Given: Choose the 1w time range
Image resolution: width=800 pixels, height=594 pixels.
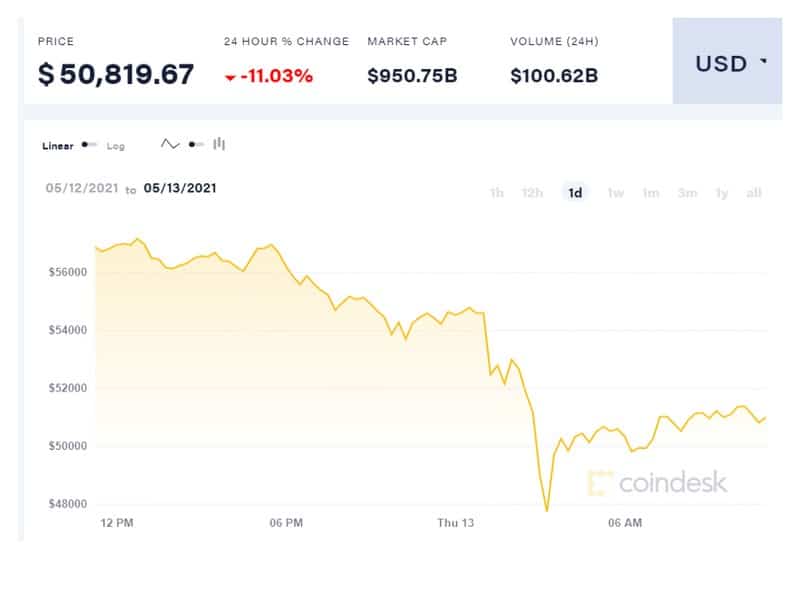Looking at the screenshot, I should click(x=616, y=193).
